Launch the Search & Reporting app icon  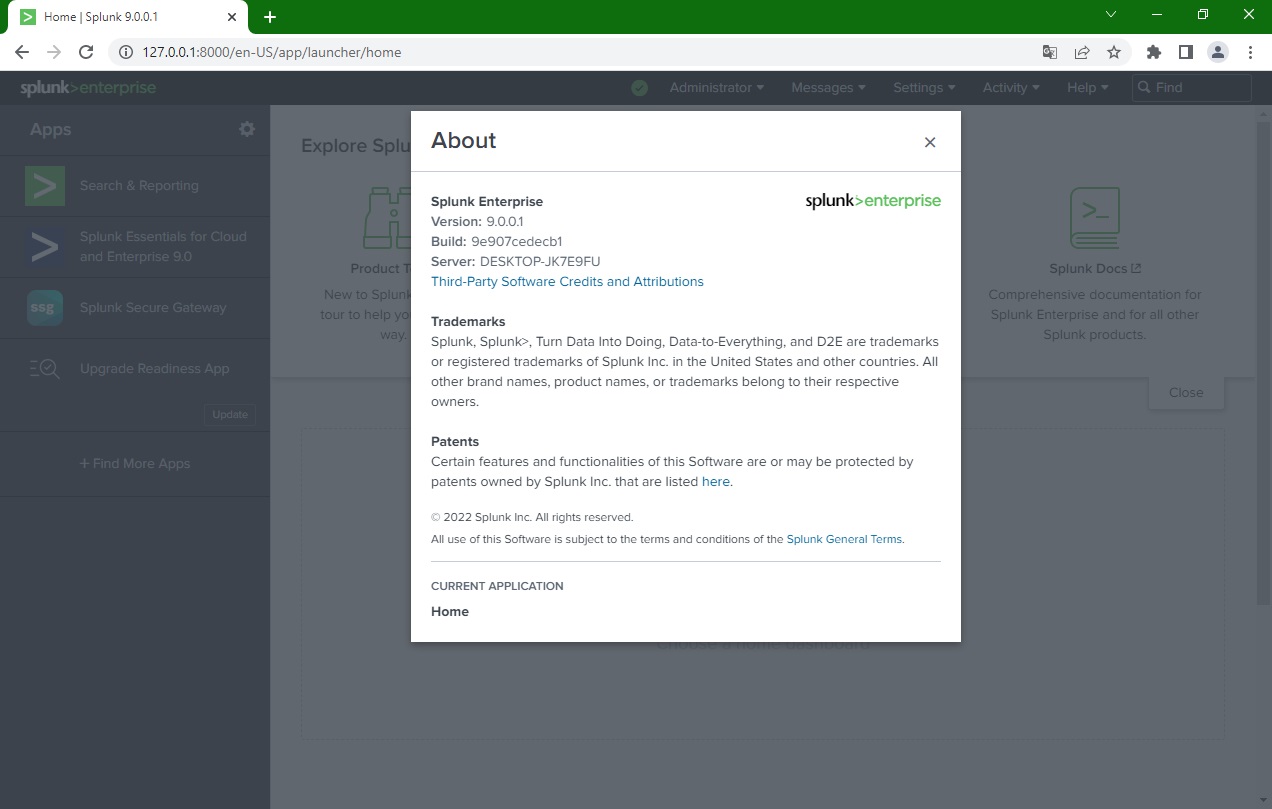pyautogui.click(x=45, y=186)
